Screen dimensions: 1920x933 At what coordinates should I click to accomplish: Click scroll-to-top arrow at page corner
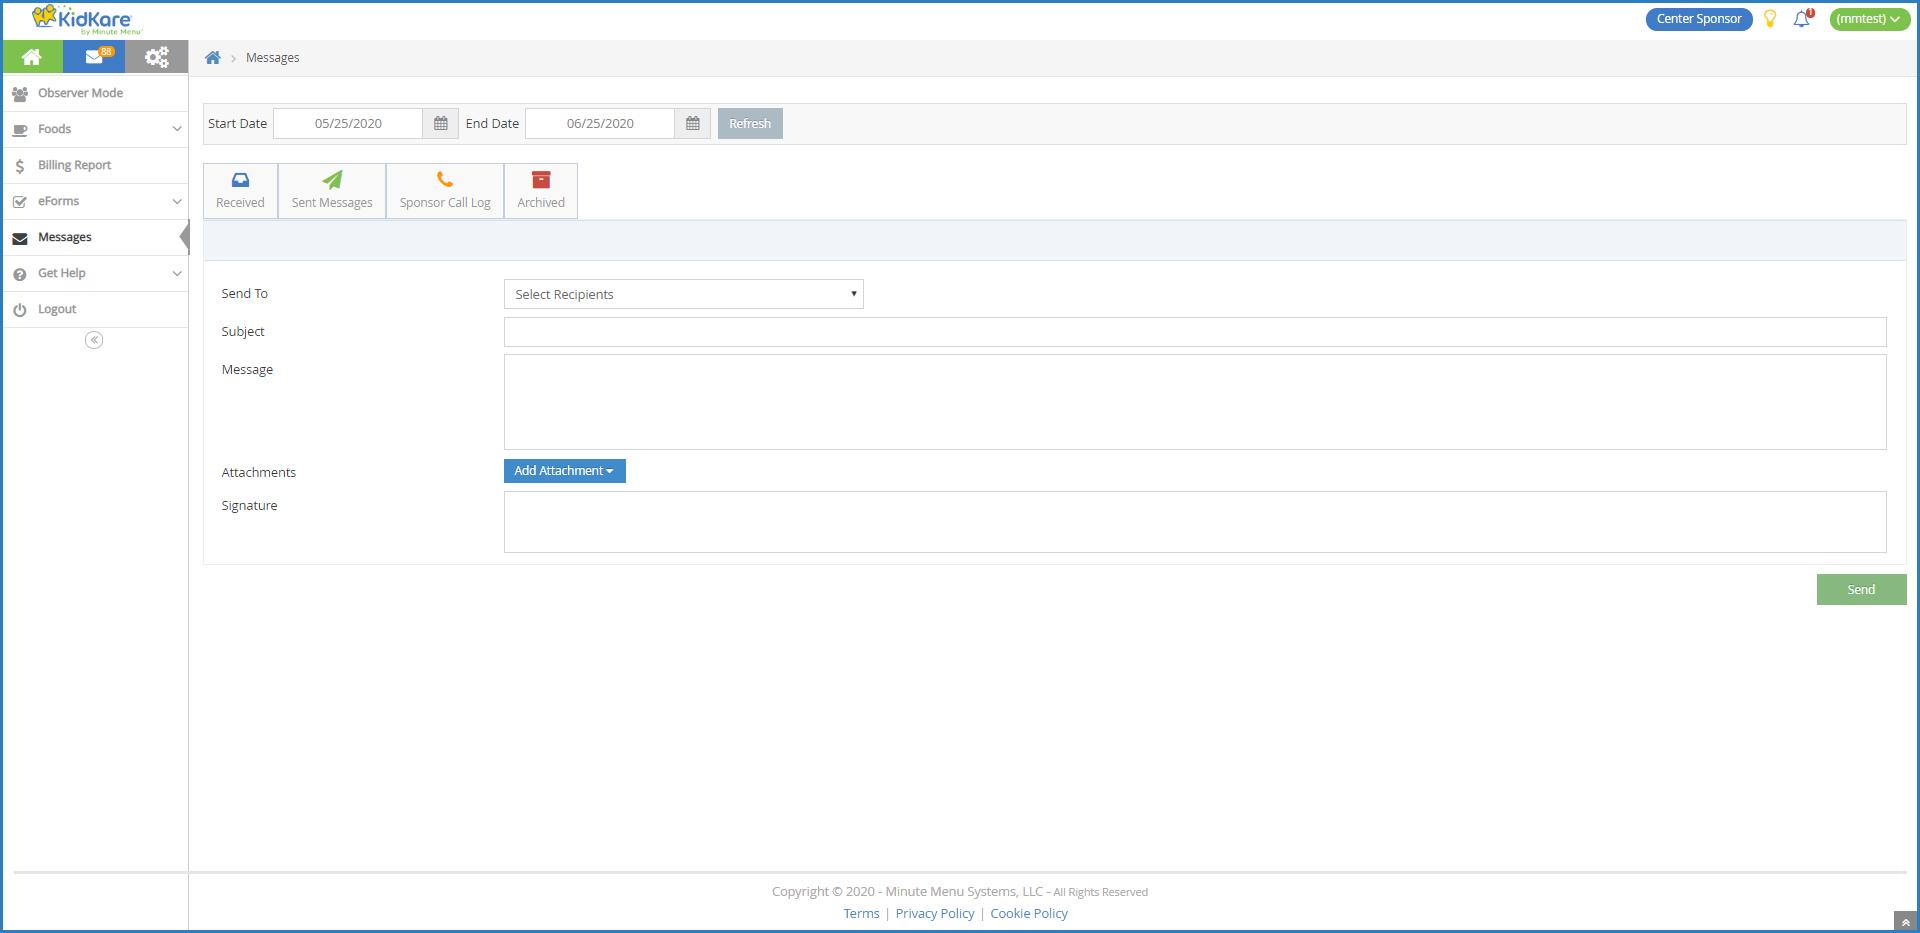click(1905, 922)
